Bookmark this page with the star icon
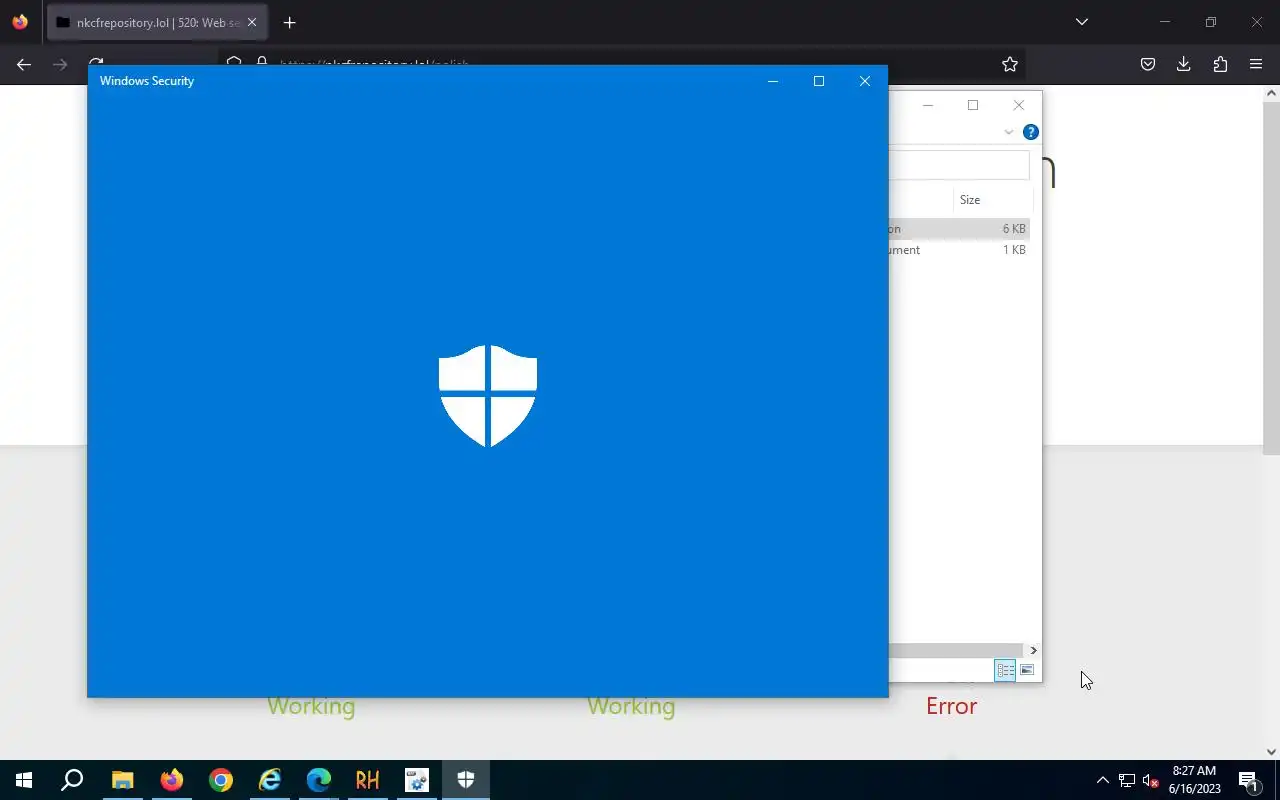The height and width of the screenshot is (800, 1280). (1010, 64)
